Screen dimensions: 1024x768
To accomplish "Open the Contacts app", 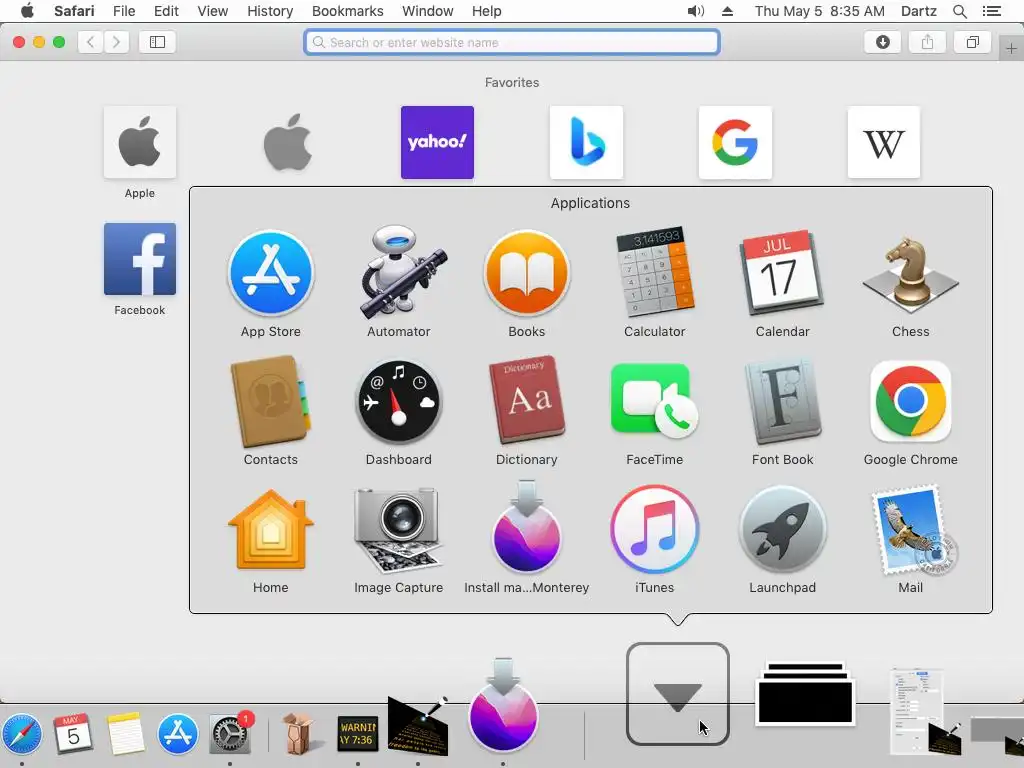I will pyautogui.click(x=270, y=401).
